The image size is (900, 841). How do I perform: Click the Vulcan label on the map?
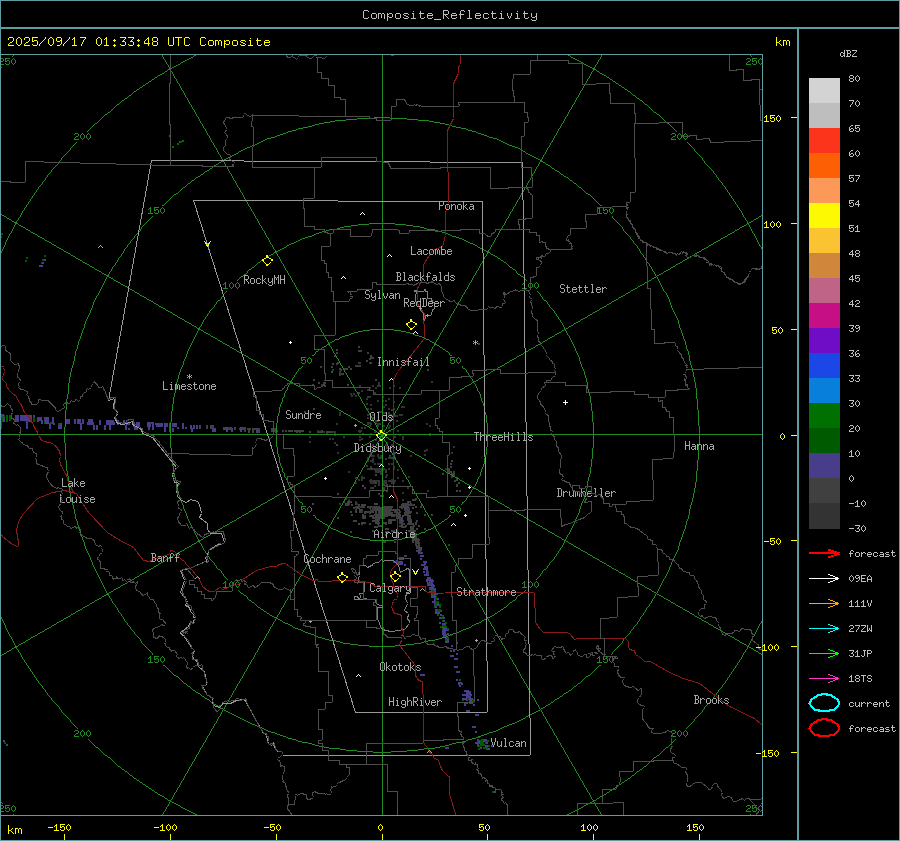coord(508,743)
